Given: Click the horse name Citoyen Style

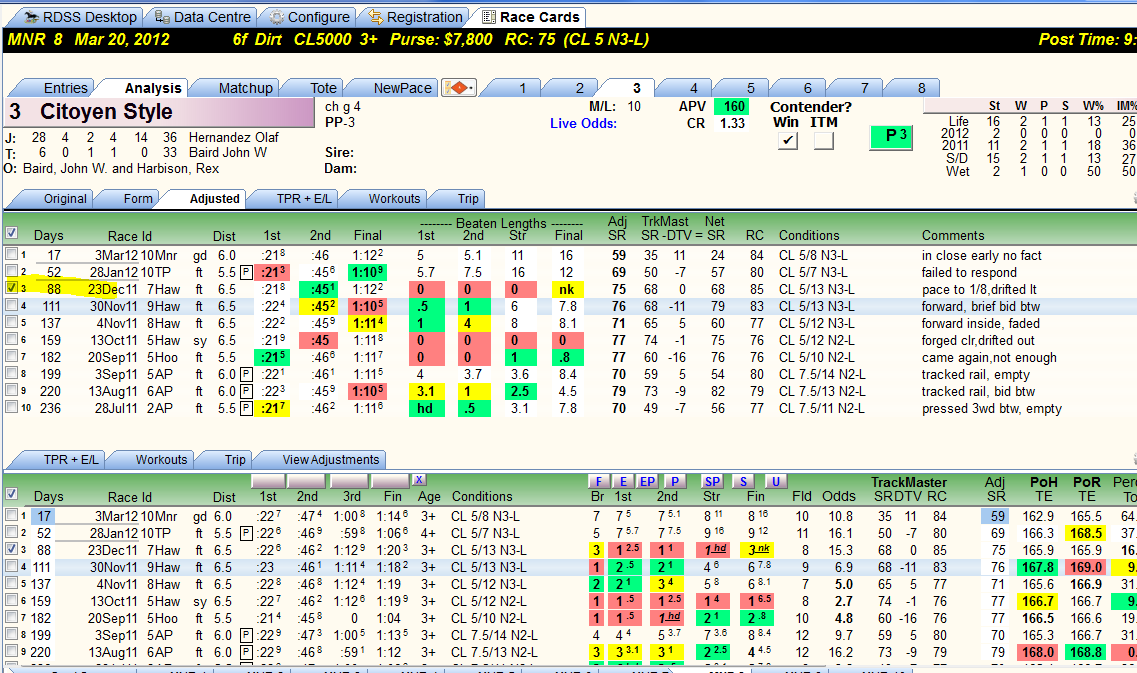Looking at the screenshot, I should click(x=106, y=112).
